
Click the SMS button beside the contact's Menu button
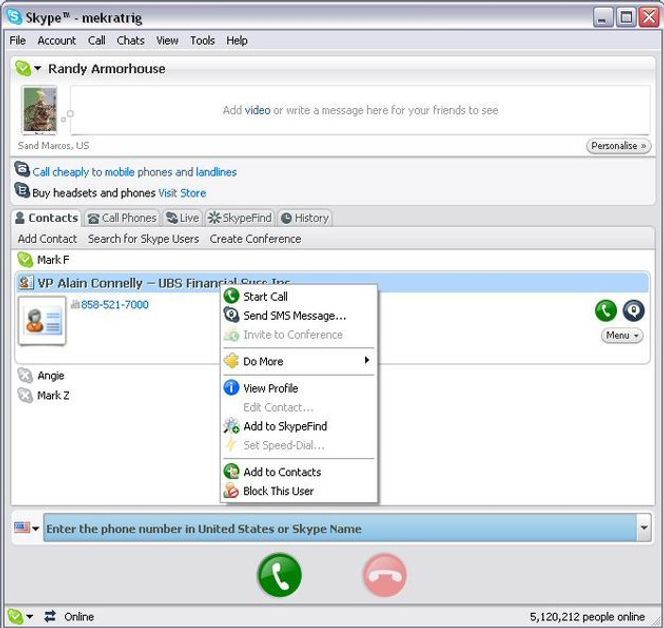(633, 310)
